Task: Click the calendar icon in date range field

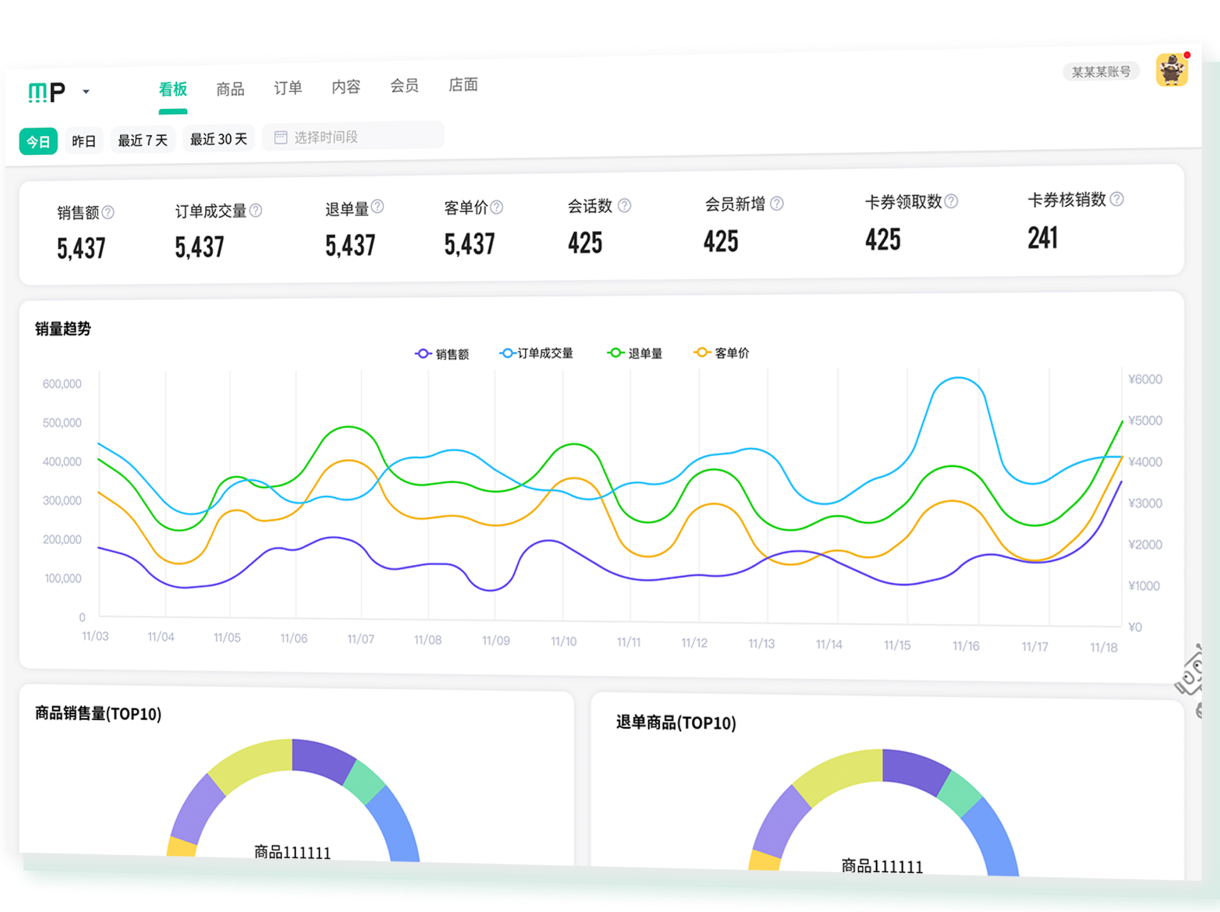Action: 281,137
